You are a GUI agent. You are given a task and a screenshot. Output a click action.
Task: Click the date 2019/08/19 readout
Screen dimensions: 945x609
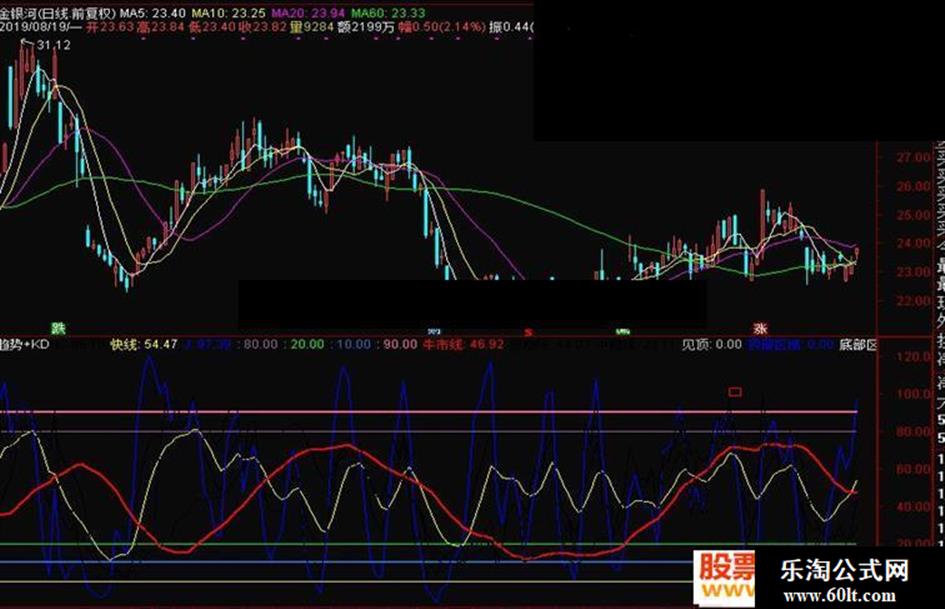pos(35,27)
